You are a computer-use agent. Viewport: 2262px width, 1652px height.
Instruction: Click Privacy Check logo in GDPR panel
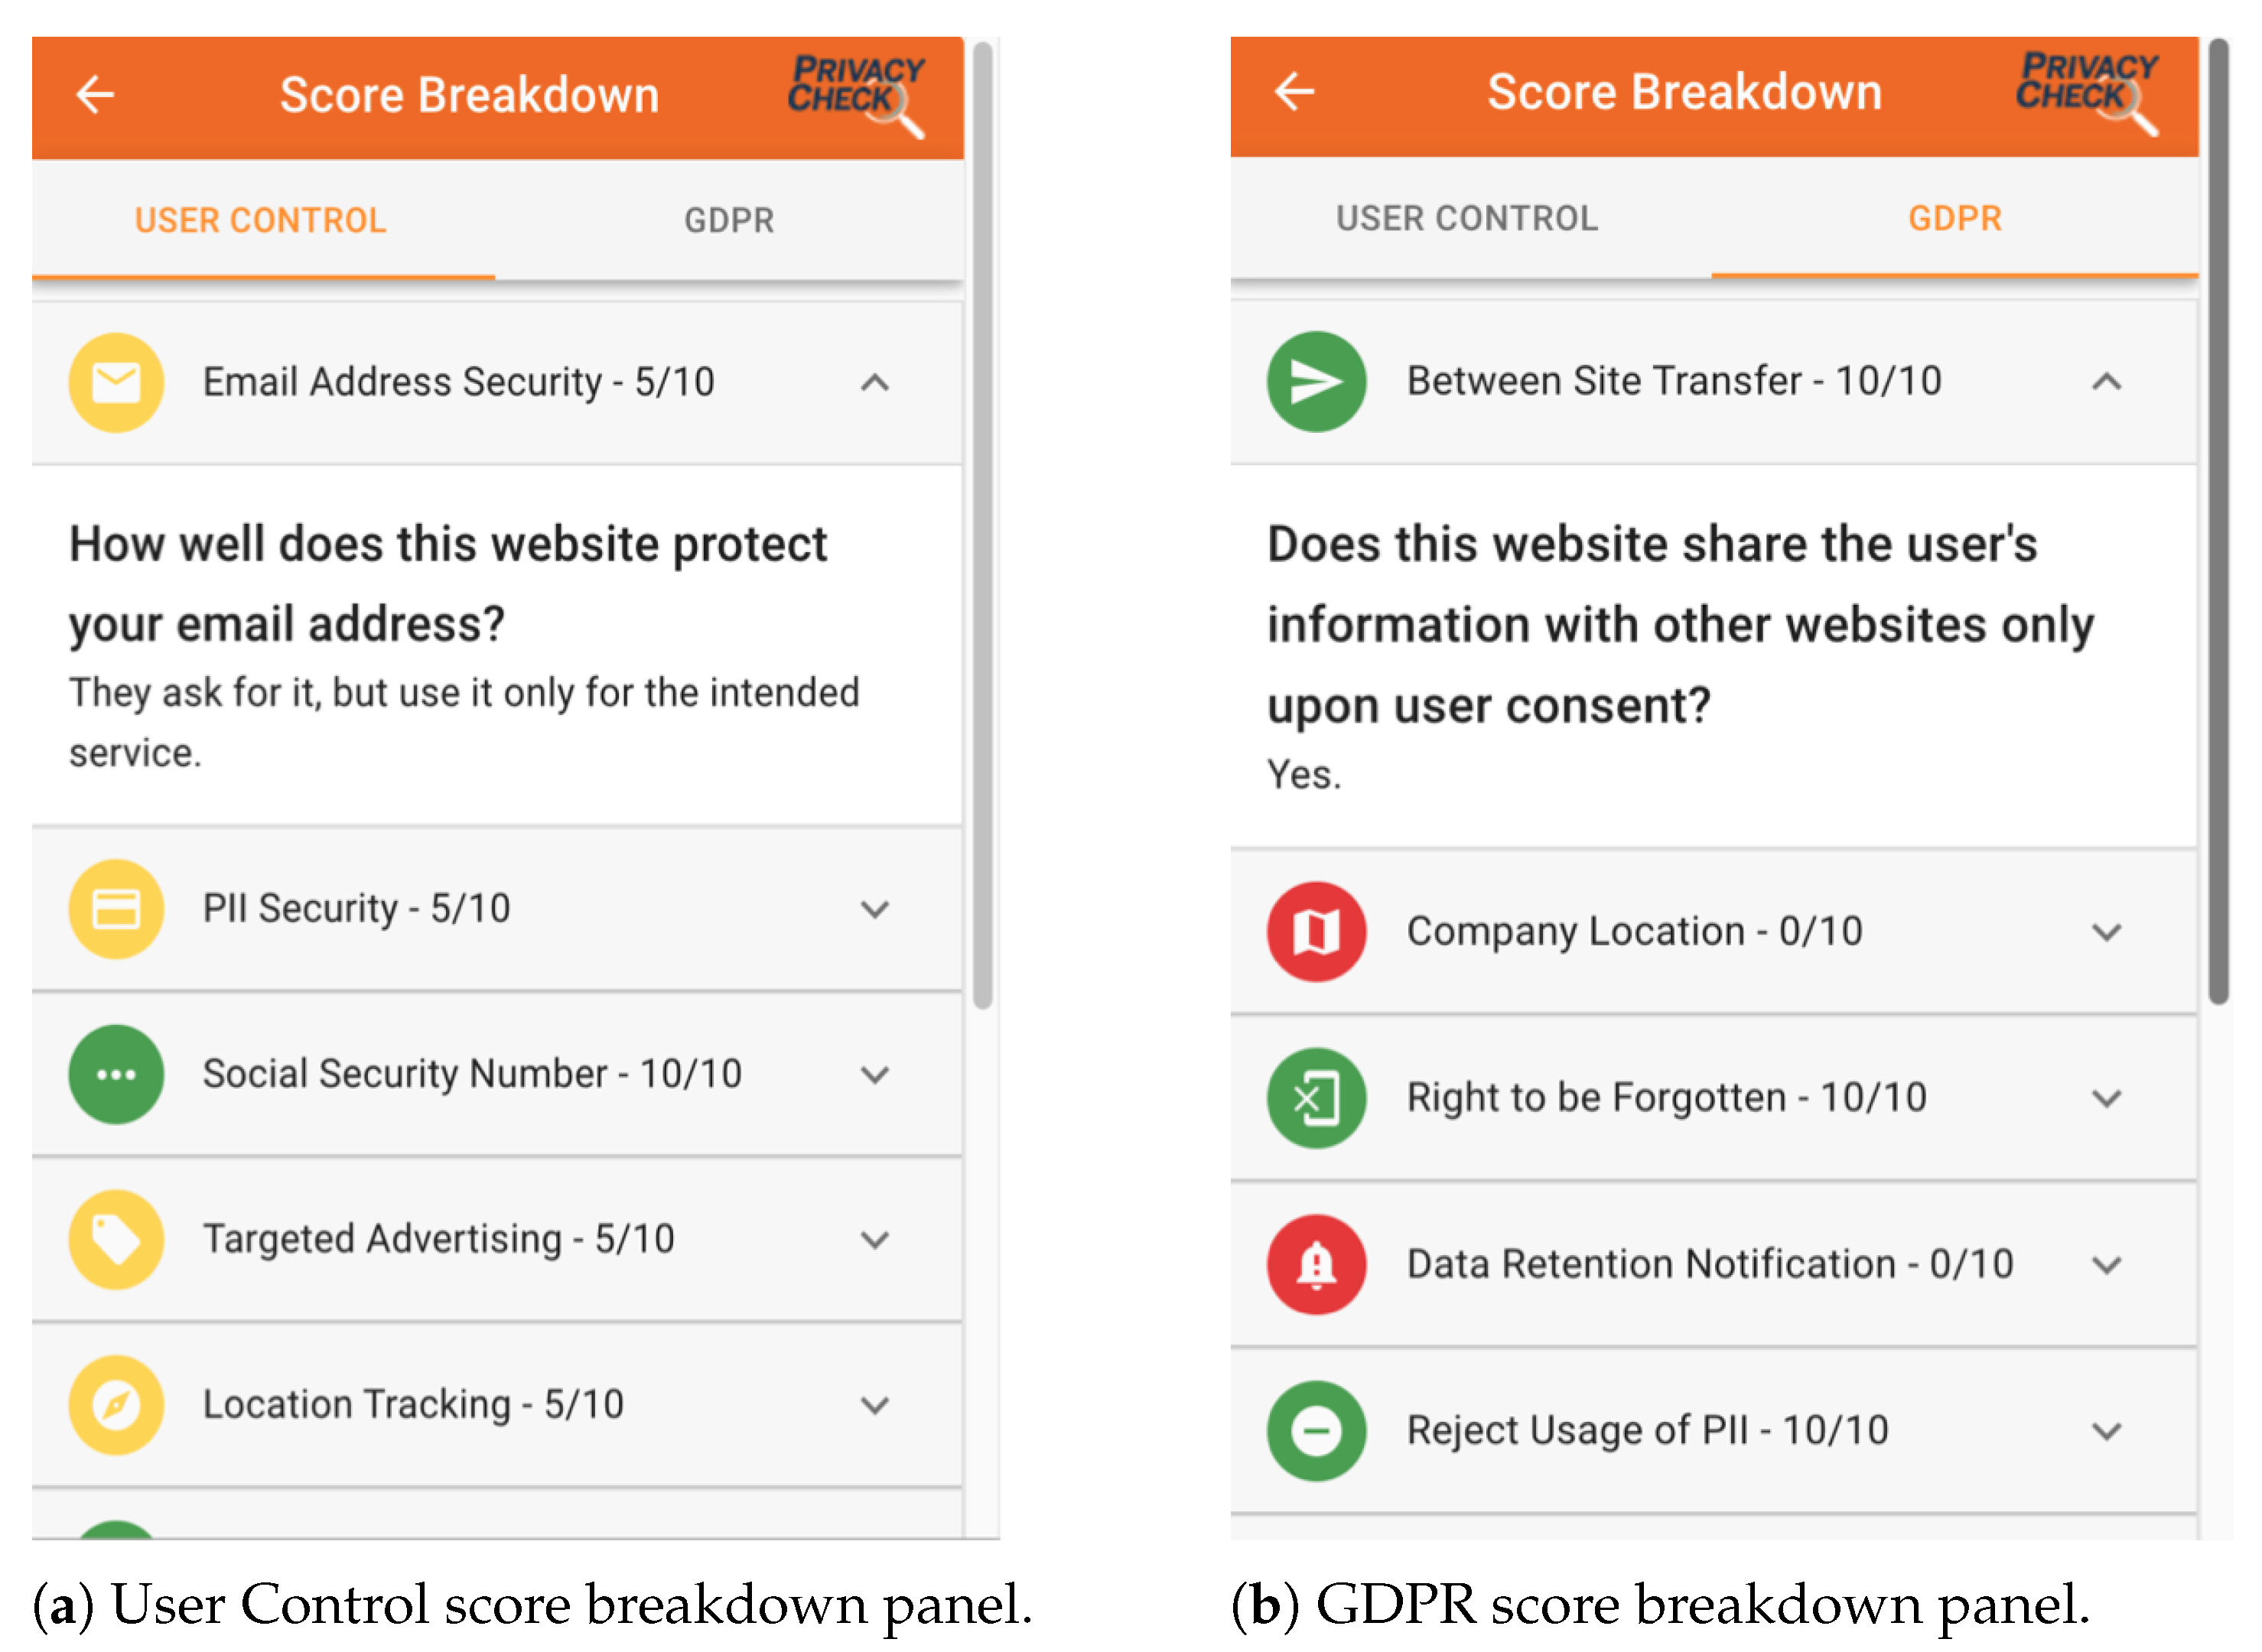2087,92
